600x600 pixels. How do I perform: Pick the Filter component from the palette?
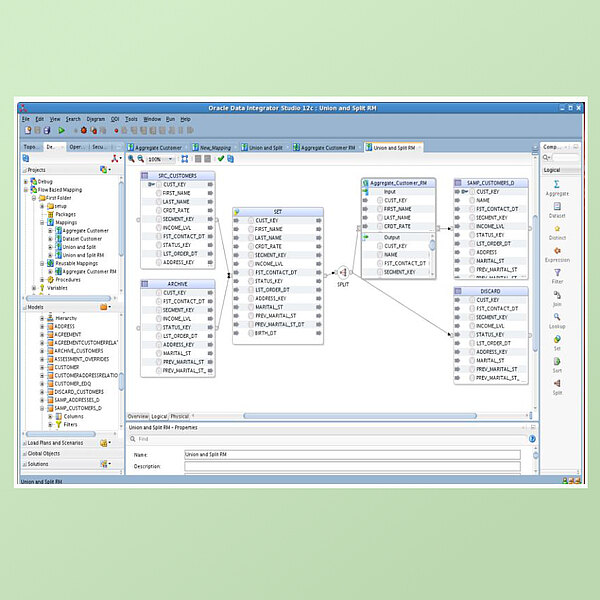pyautogui.click(x=557, y=272)
